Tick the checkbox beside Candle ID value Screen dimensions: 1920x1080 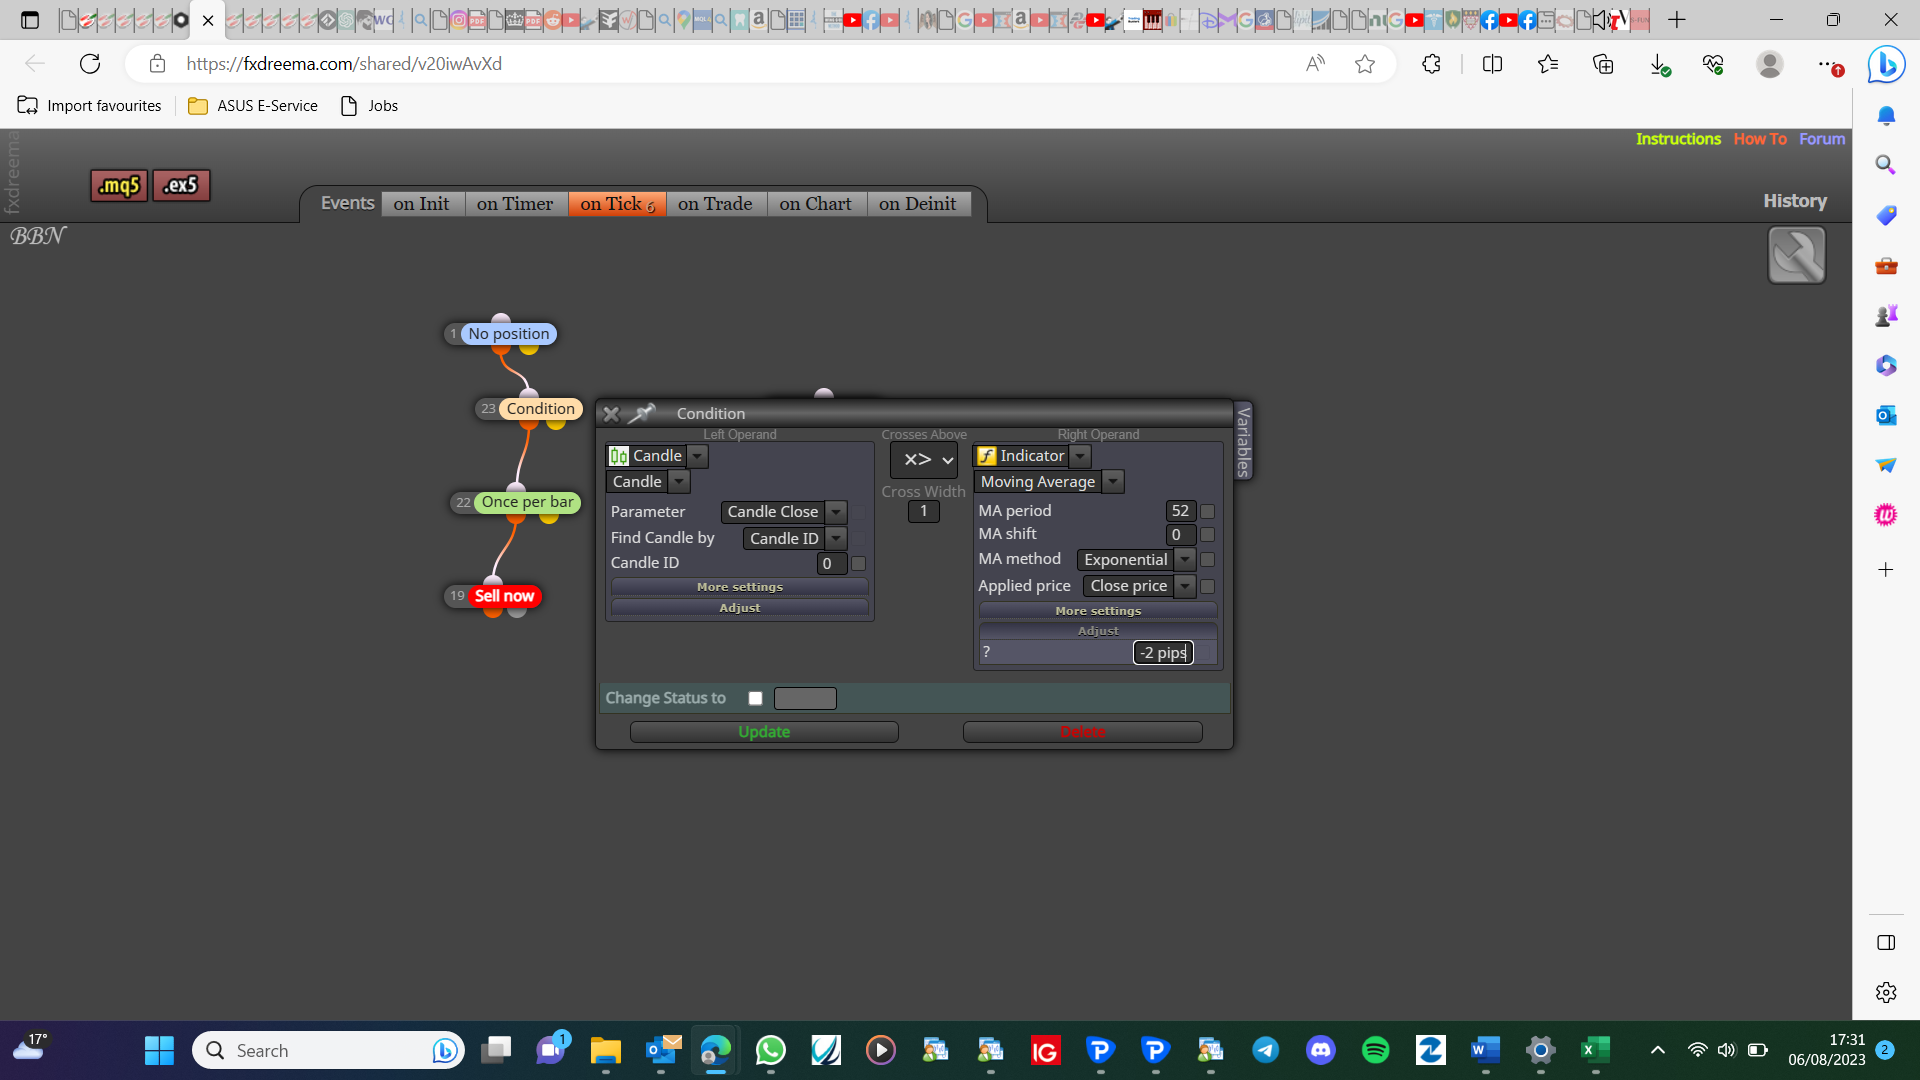tap(858, 563)
